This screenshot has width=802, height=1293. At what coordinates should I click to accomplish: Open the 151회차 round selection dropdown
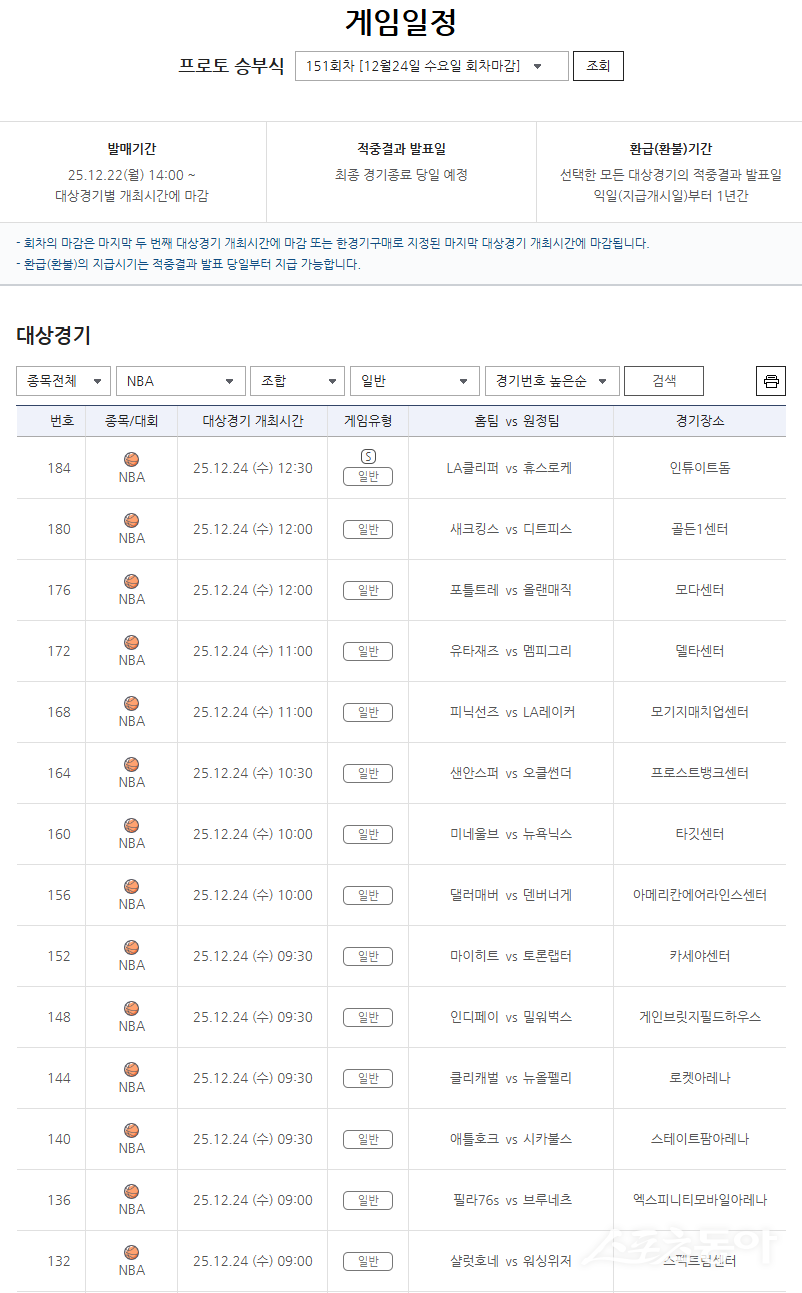tap(430, 65)
